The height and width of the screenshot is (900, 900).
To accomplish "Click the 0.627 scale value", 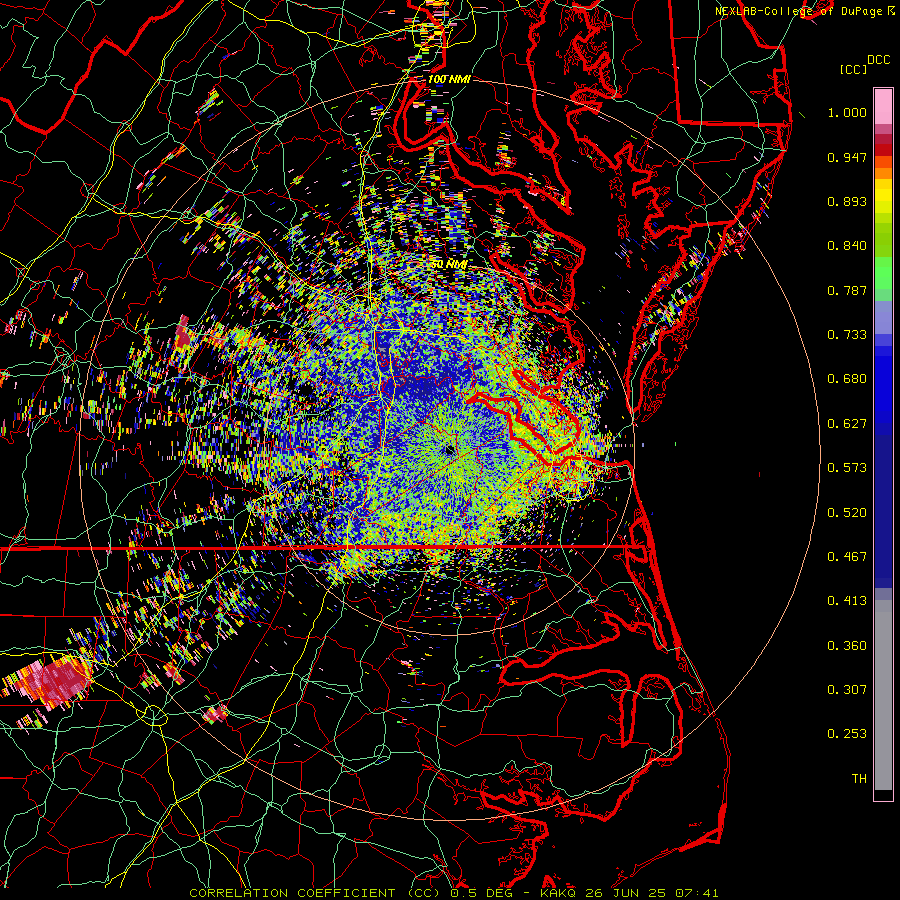I will point(847,424).
